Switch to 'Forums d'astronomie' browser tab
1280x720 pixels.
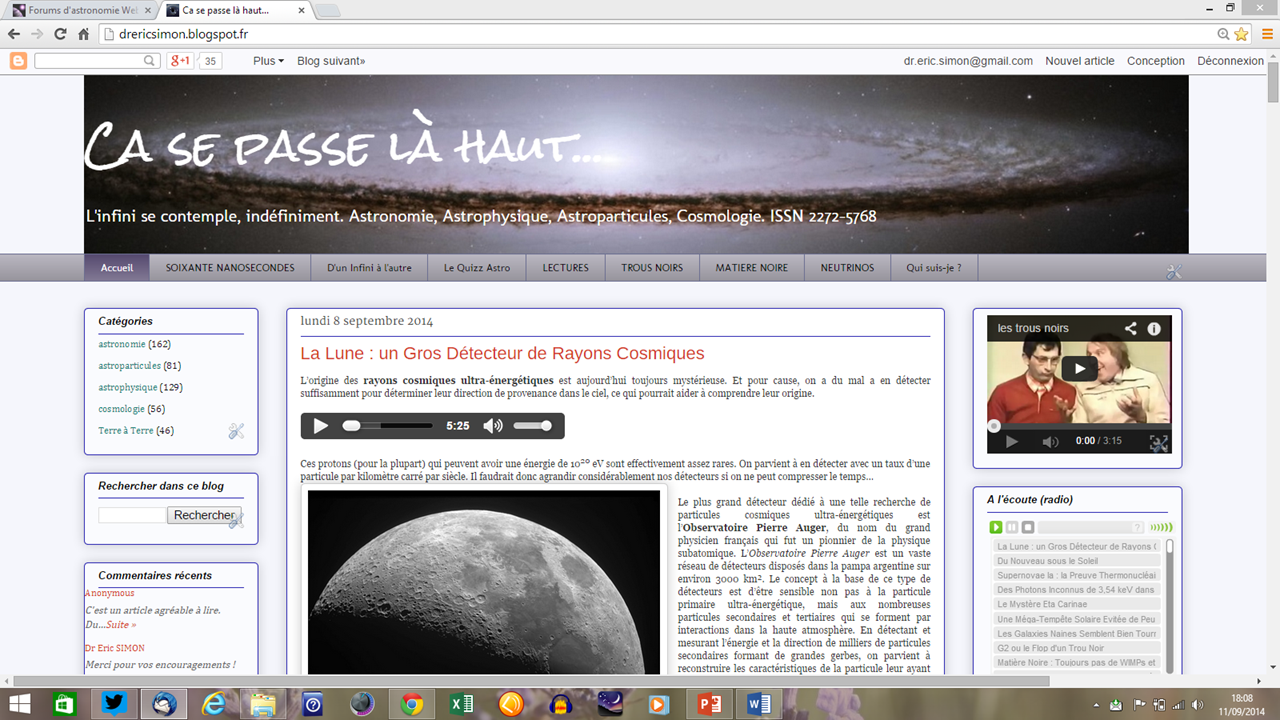82,10
